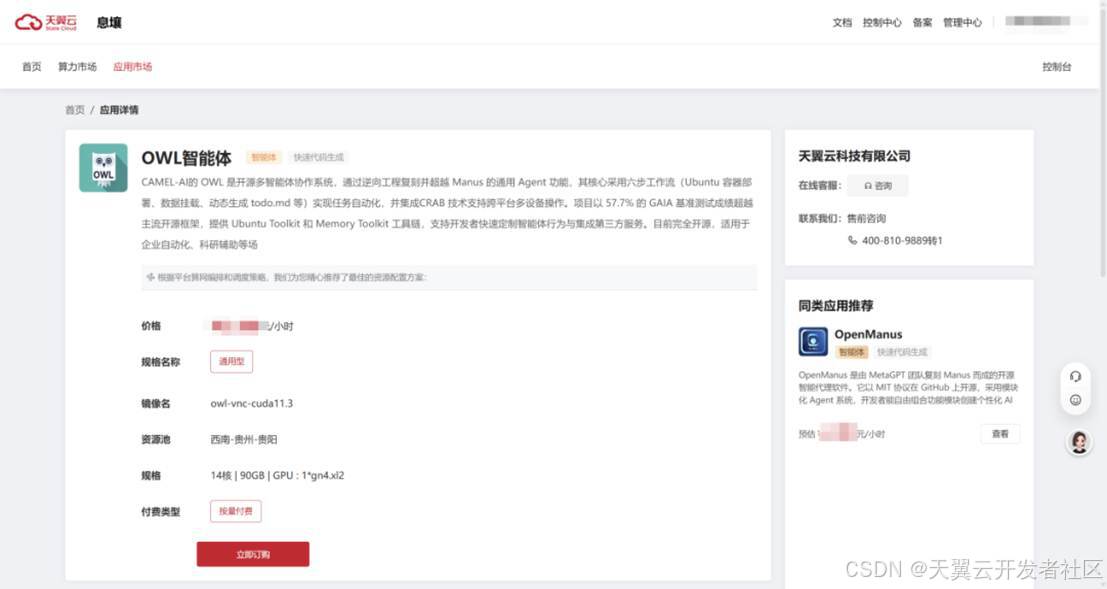Switch to the 算力市场 tab
Screen dimensions: 1107x589
(77, 67)
